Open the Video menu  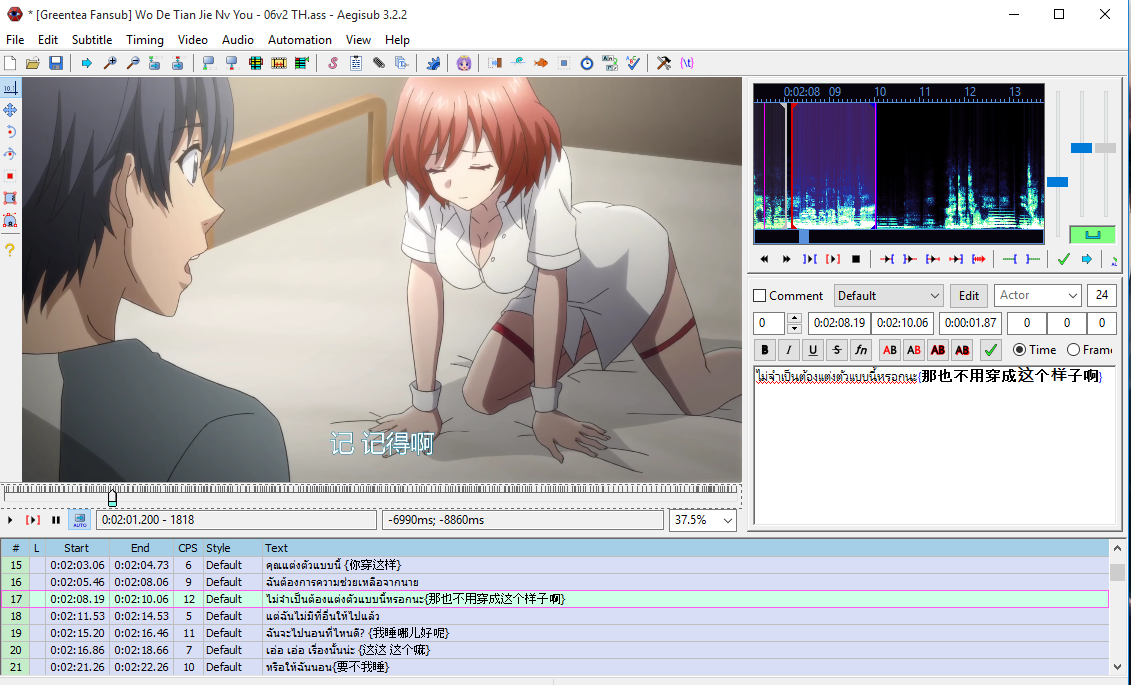[193, 40]
